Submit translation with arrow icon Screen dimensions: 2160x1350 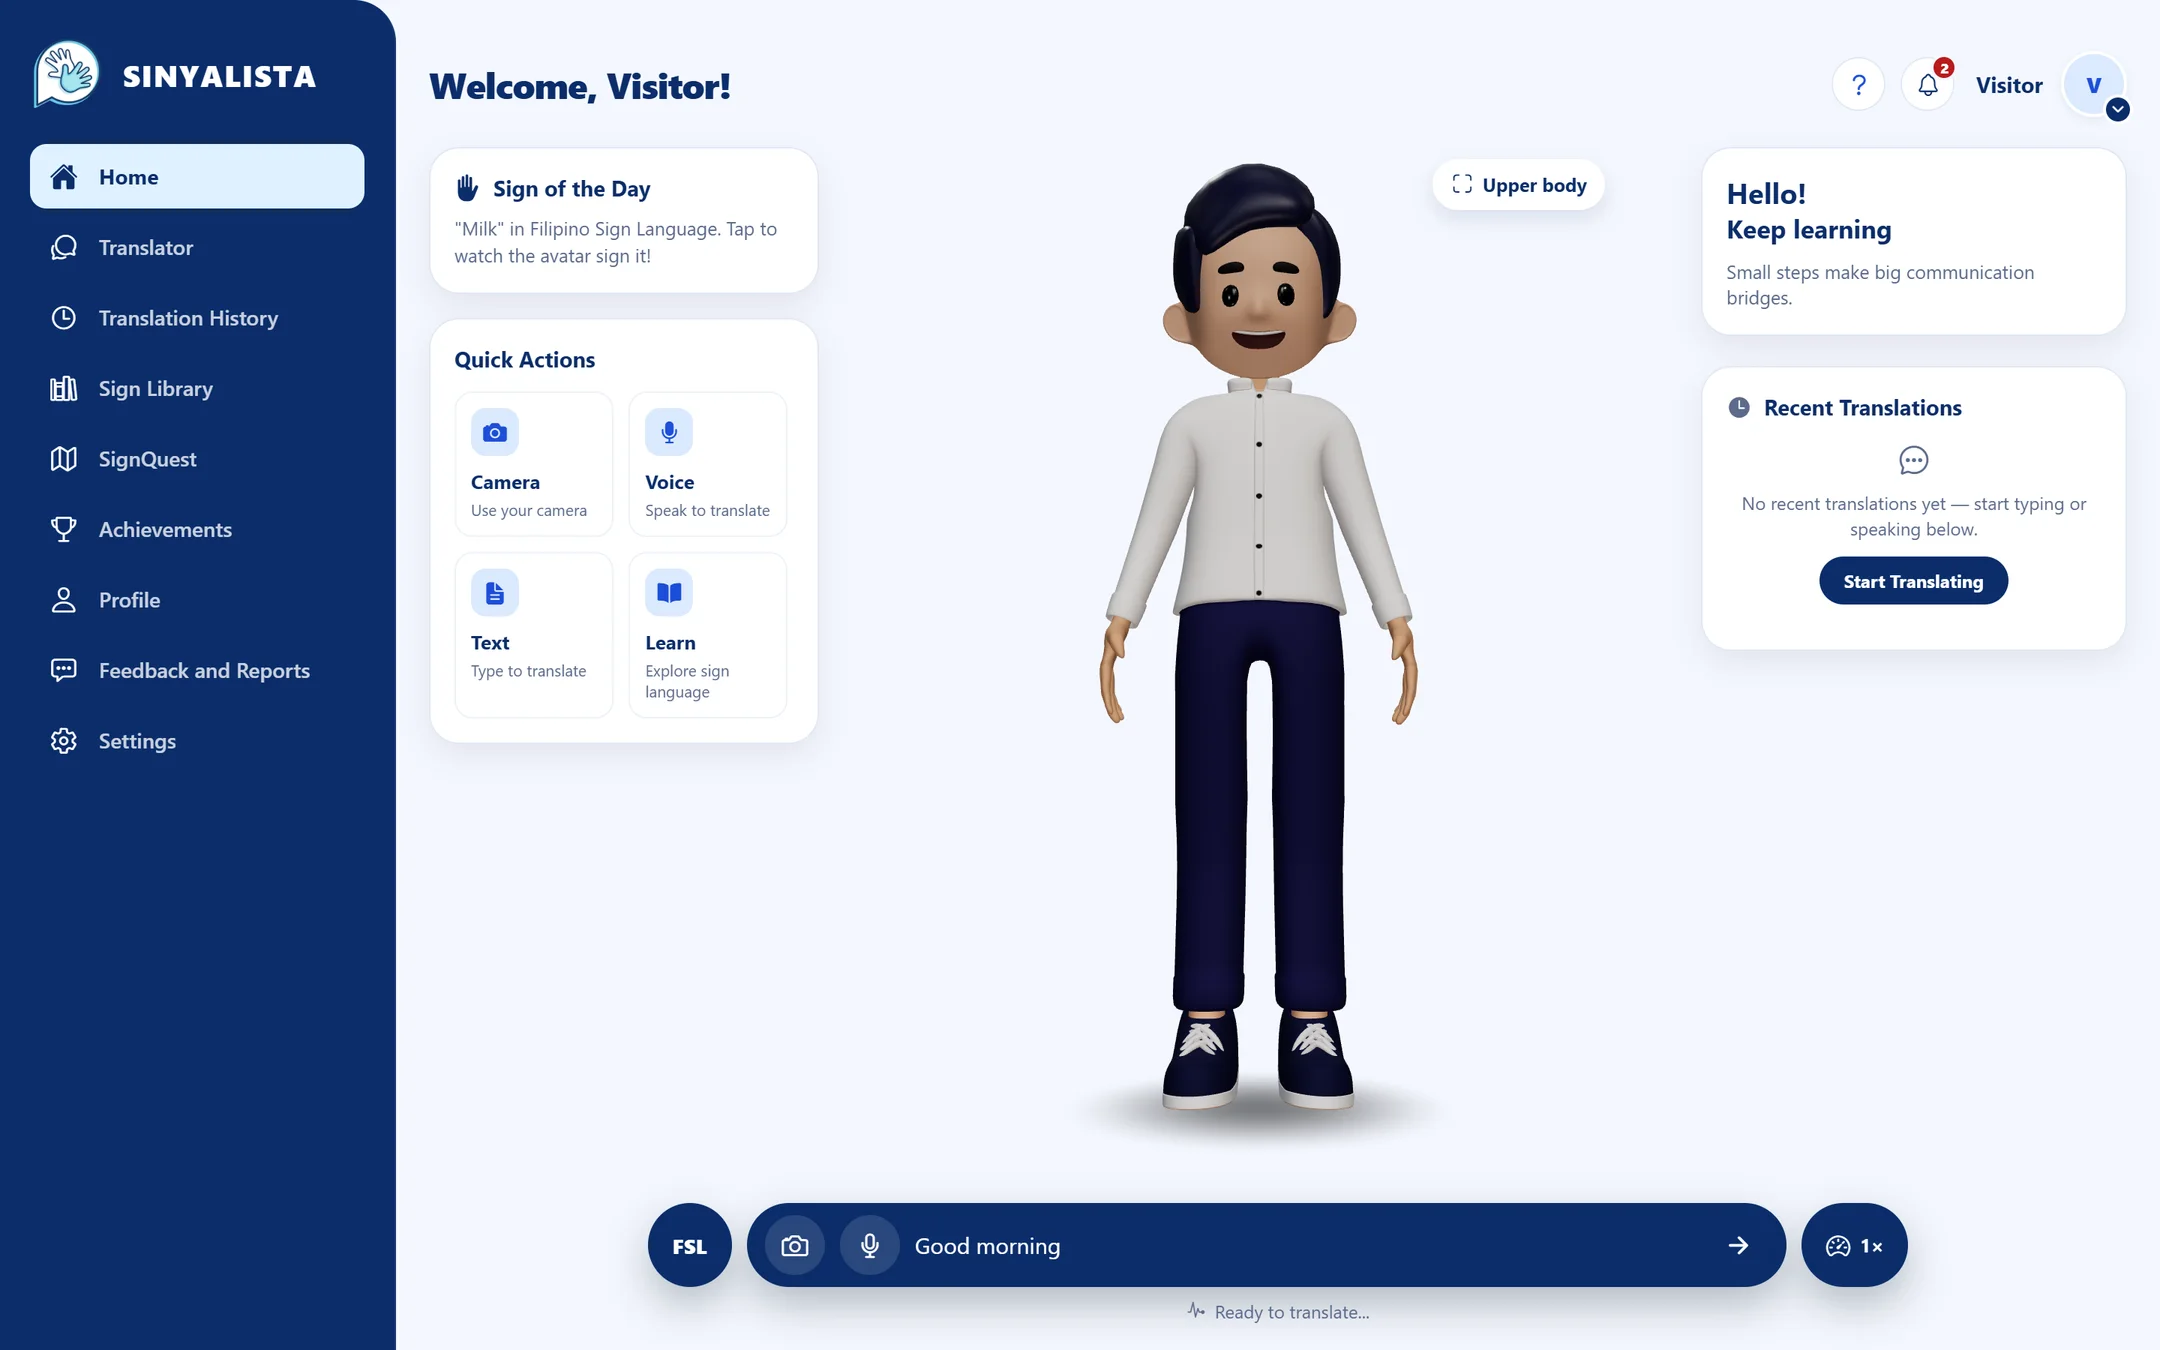(x=1738, y=1246)
